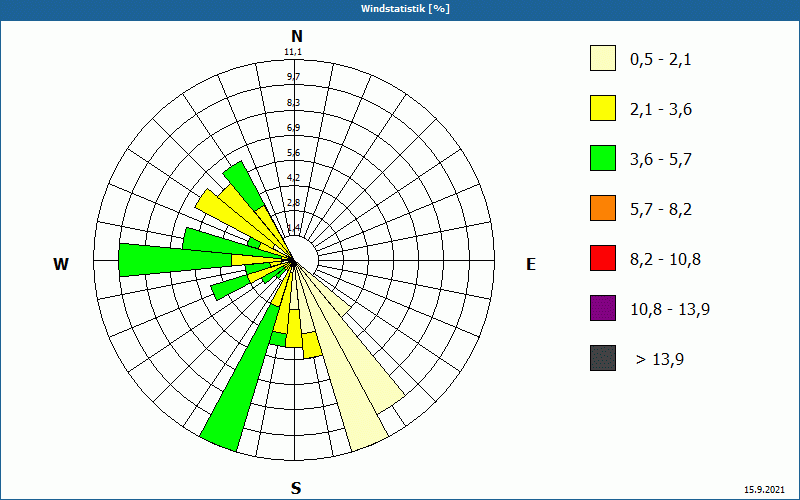Click the red 8,2 - 10,8 legend swatch
The width and height of the screenshot is (800, 500).
tap(603, 258)
